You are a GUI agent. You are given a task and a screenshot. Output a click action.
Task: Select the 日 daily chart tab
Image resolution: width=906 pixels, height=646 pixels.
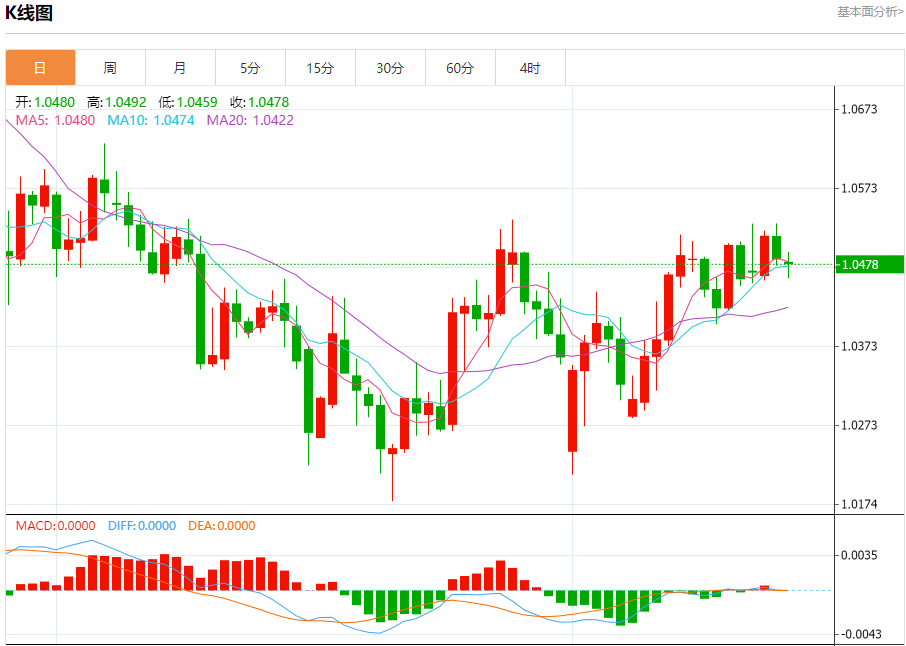coord(40,68)
